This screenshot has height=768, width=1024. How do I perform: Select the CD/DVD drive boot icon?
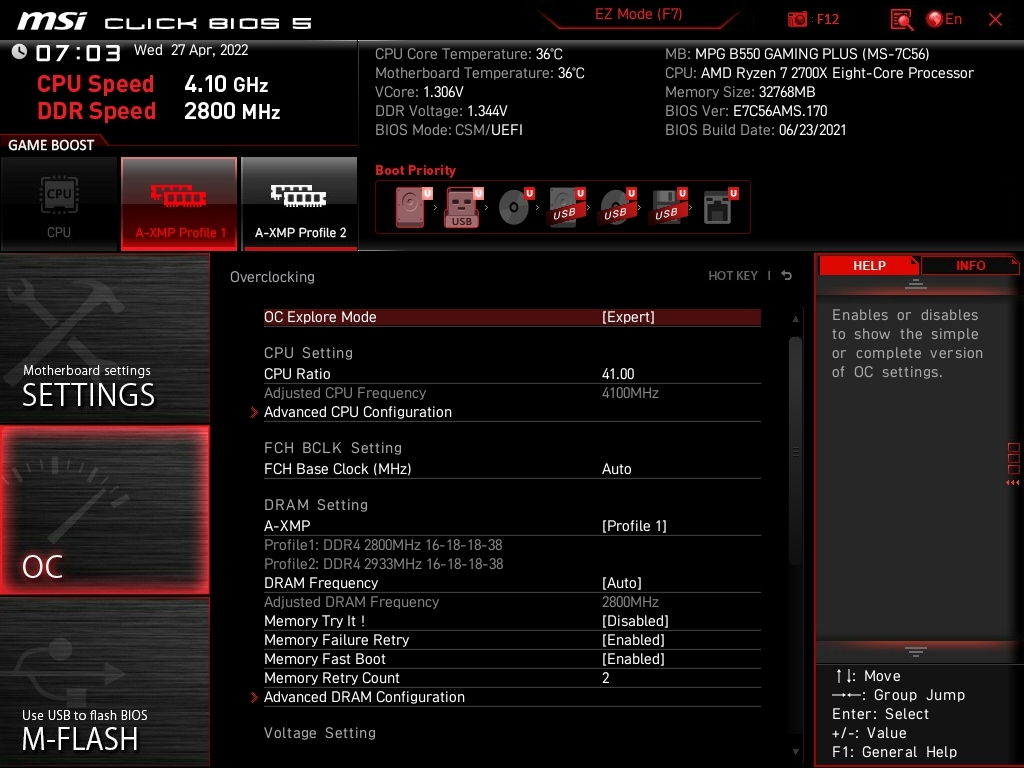tap(514, 208)
